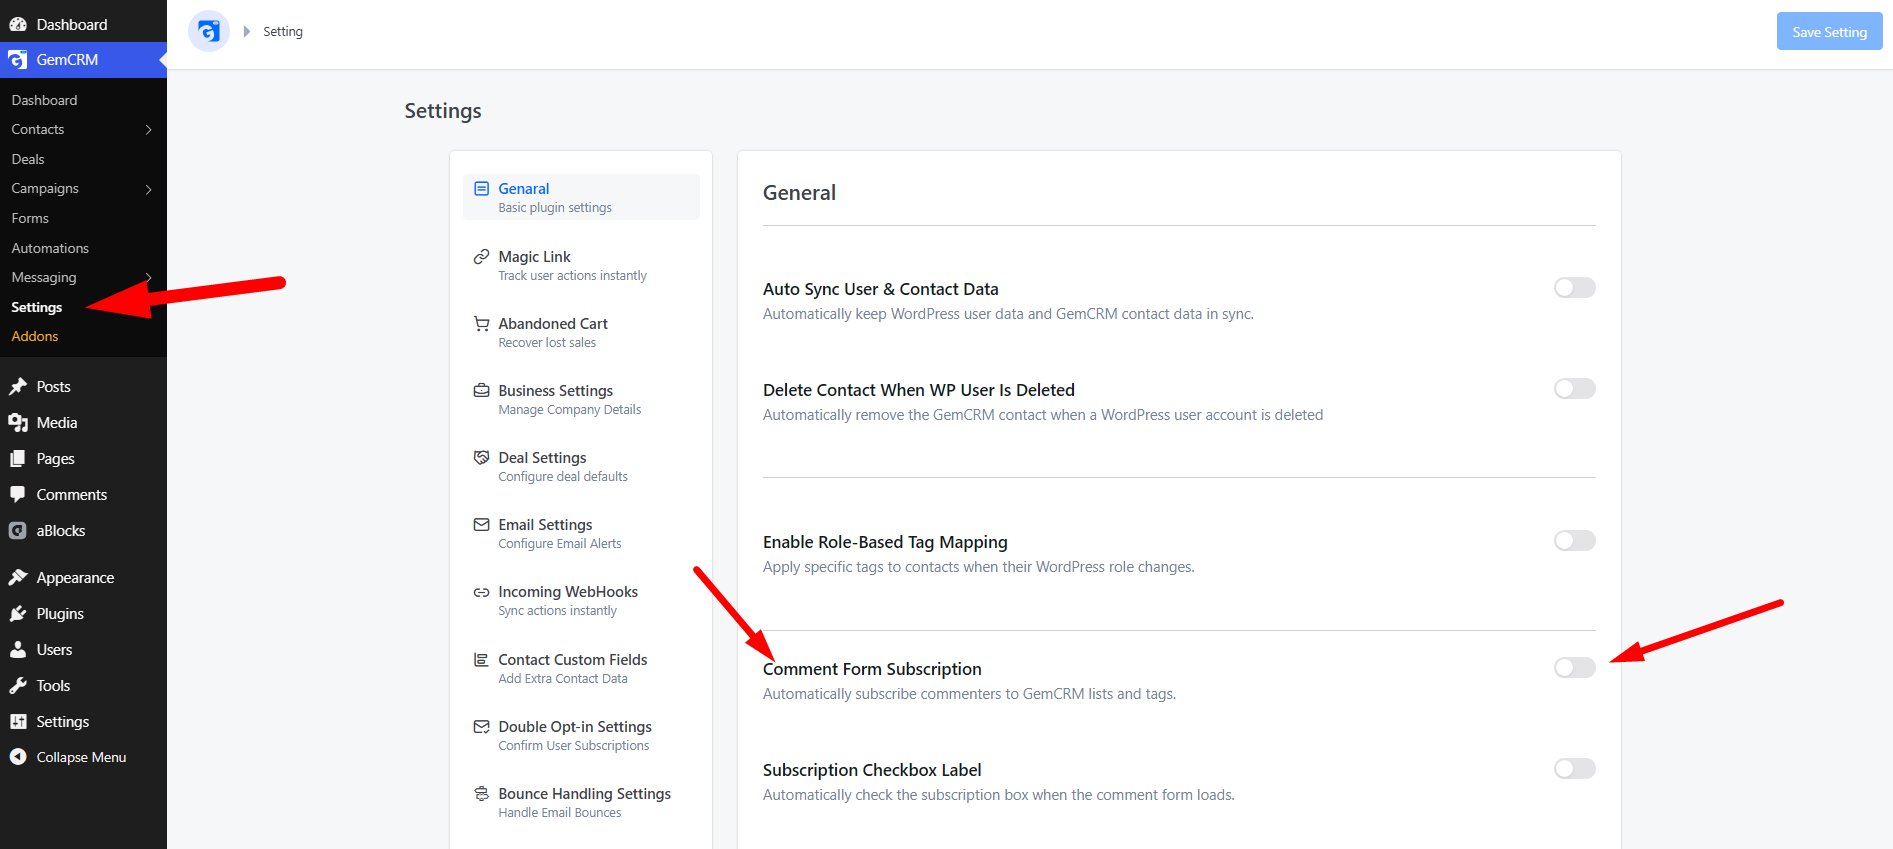Click the Bounce Handling Settings icon
Viewport: 1893px width, 849px height.
pos(481,793)
